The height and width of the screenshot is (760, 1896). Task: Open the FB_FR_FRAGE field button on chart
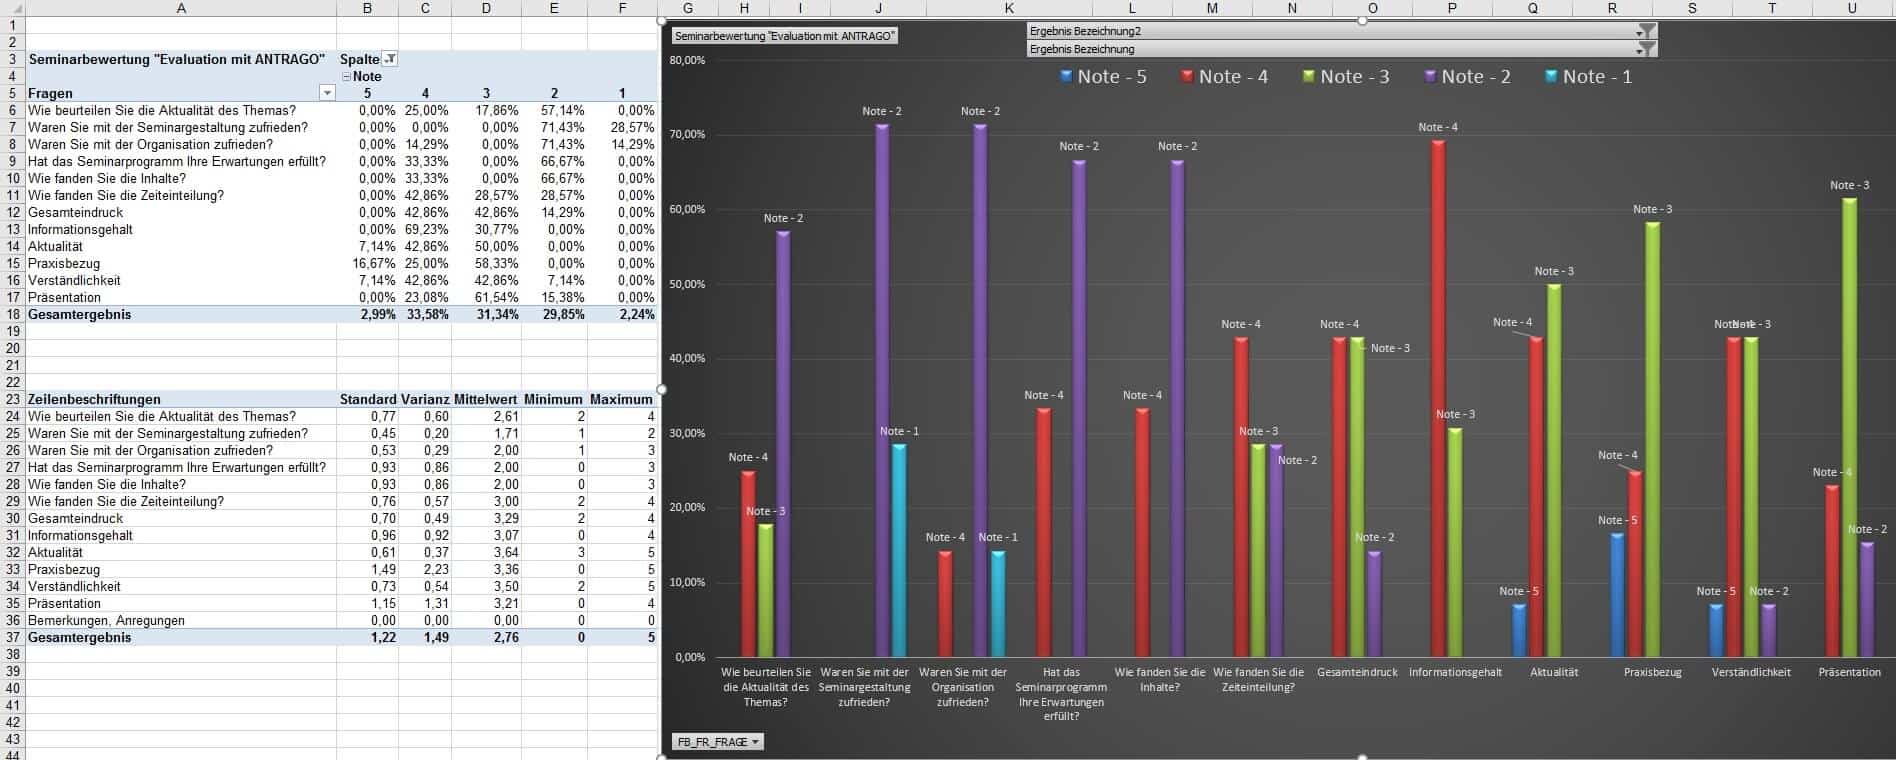coord(718,742)
